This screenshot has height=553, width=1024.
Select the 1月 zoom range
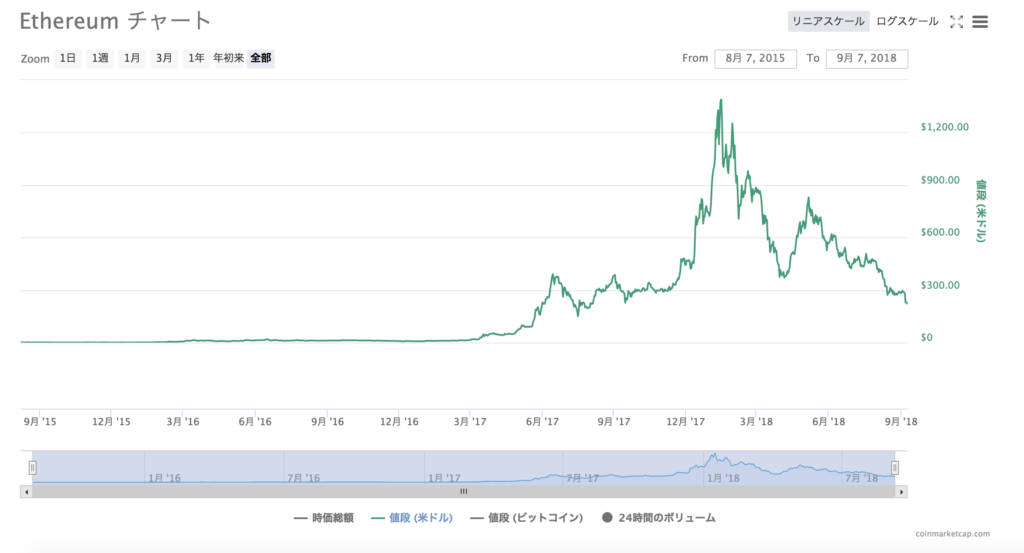click(x=132, y=58)
